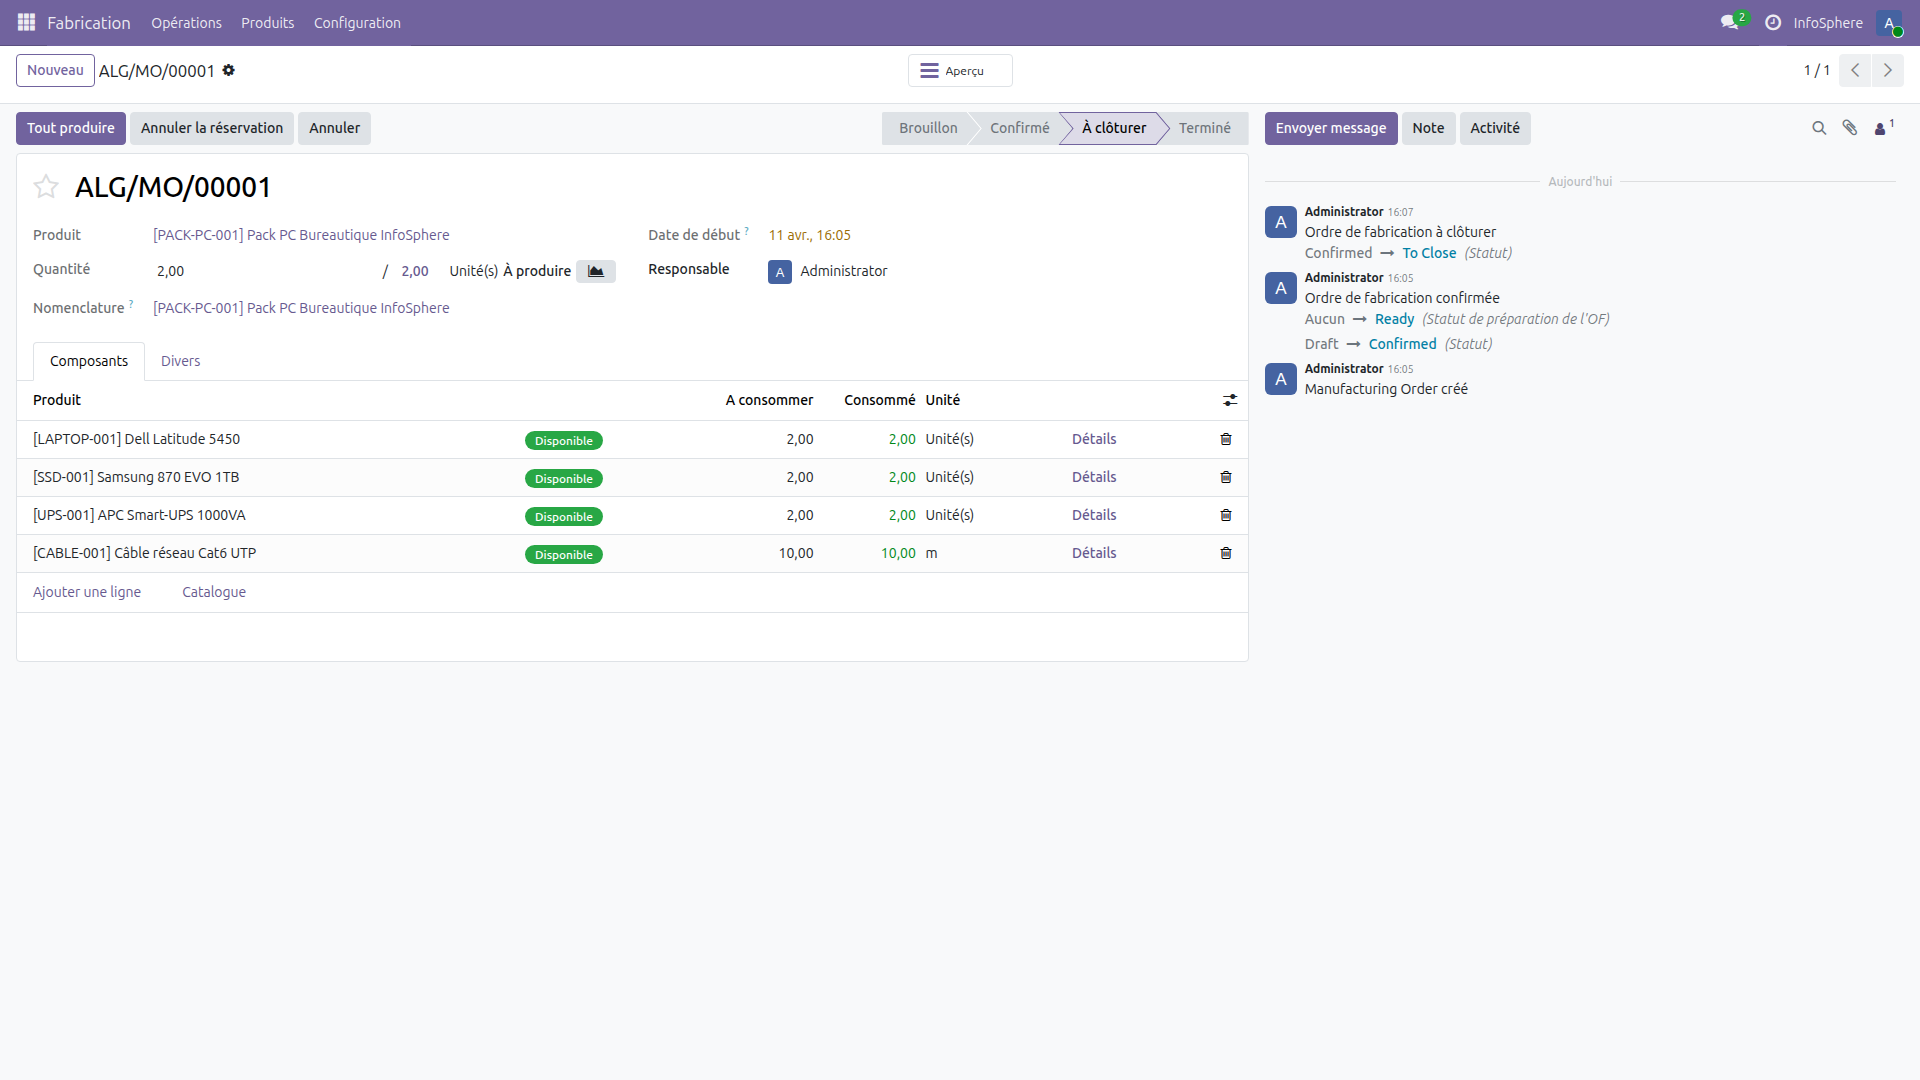Open followers list icon

click(x=1881, y=128)
